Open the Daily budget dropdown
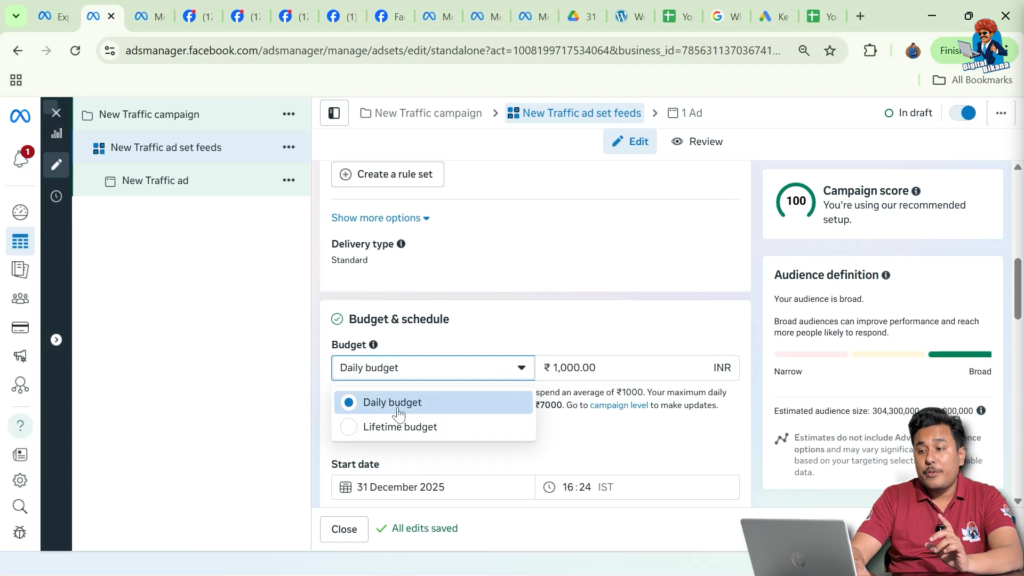The width and height of the screenshot is (1024, 576). [432, 367]
